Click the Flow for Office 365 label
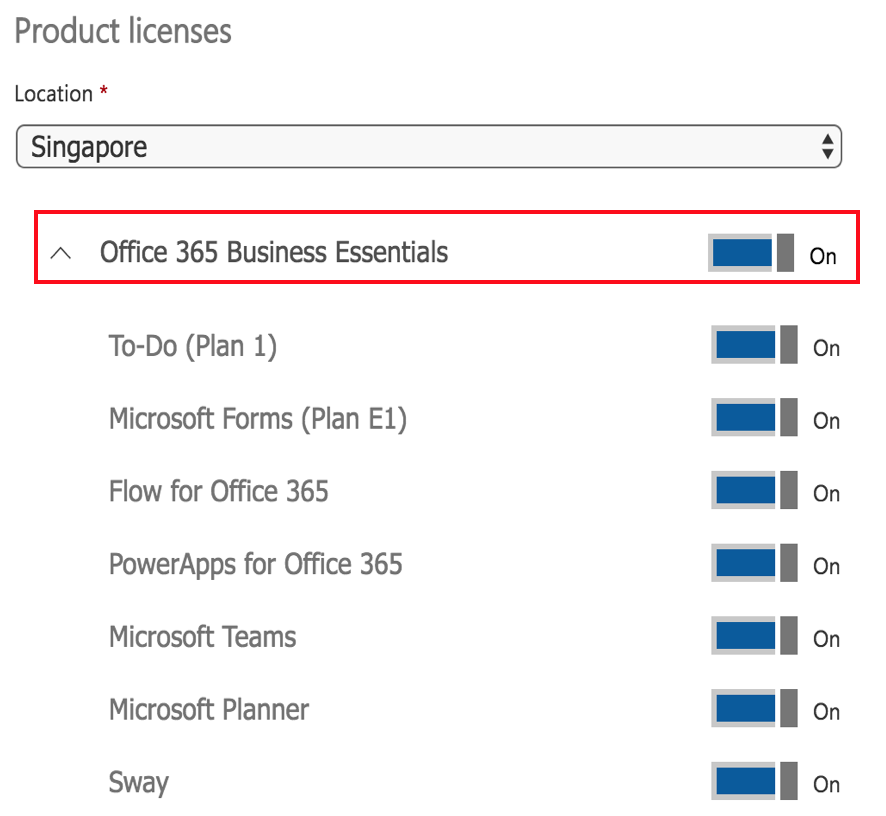The width and height of the screenshot is (886, 816). (219, 491)
